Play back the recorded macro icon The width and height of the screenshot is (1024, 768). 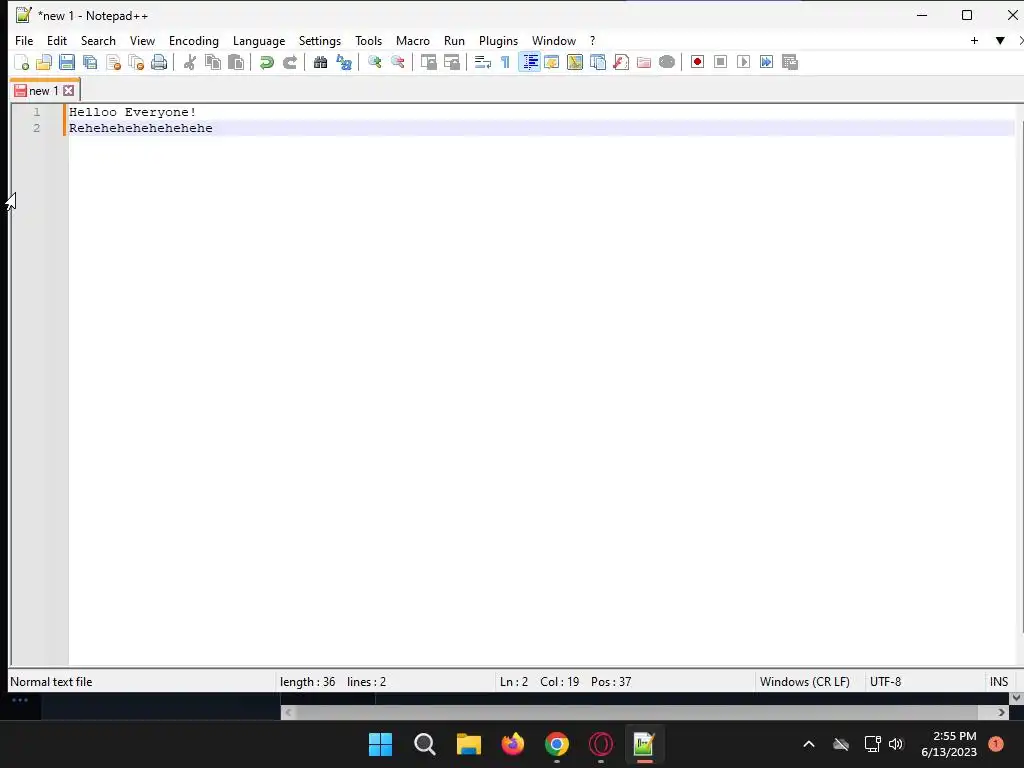tap(743, 62)
